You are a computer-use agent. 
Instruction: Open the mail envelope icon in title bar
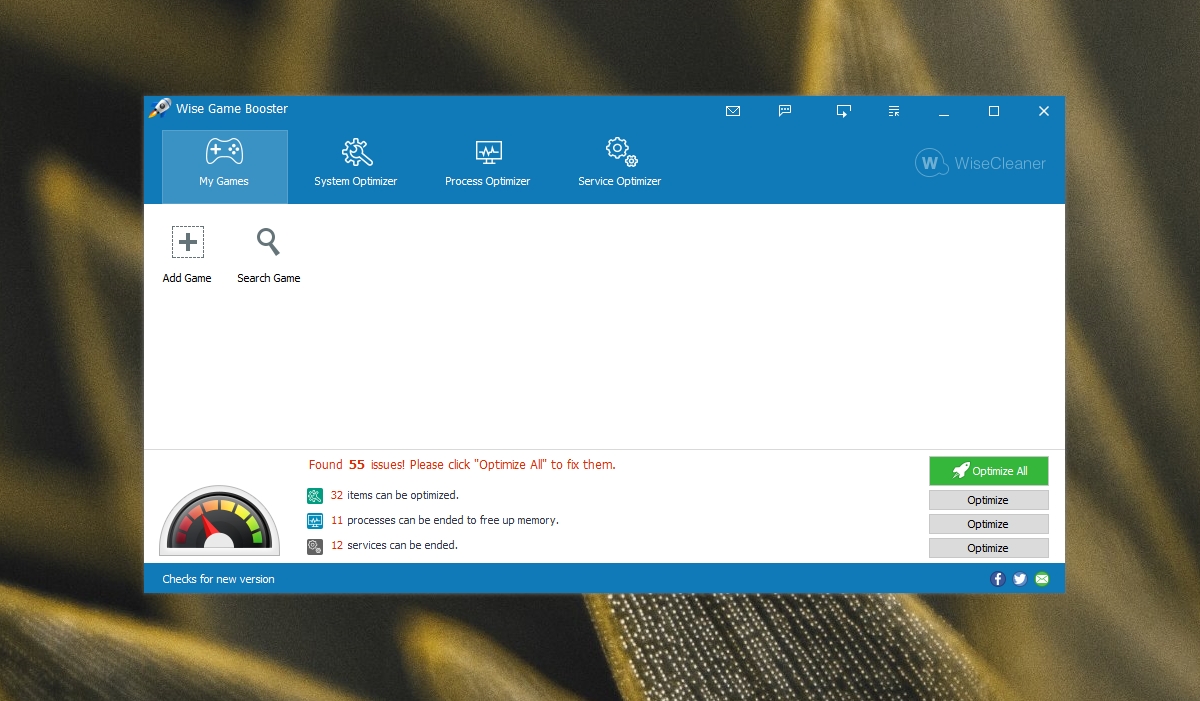point(733,111)
